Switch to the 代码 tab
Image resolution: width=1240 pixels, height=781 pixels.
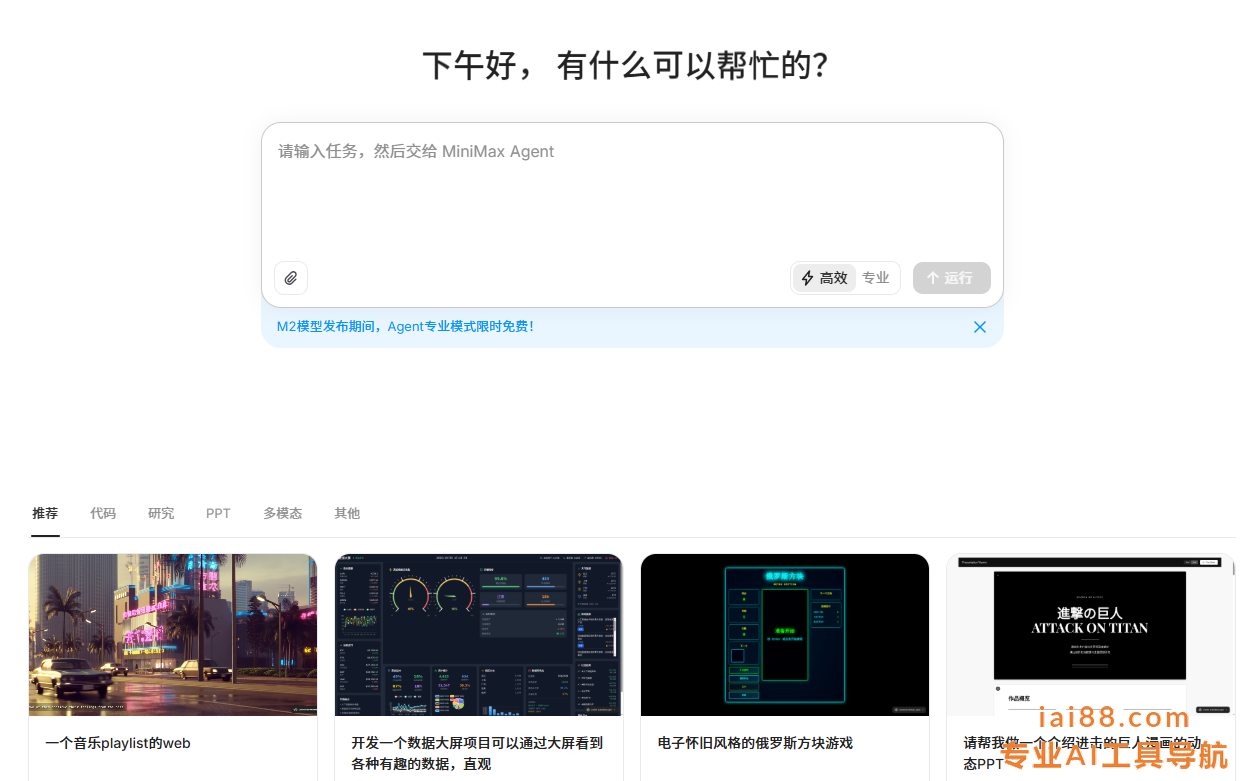103,513
